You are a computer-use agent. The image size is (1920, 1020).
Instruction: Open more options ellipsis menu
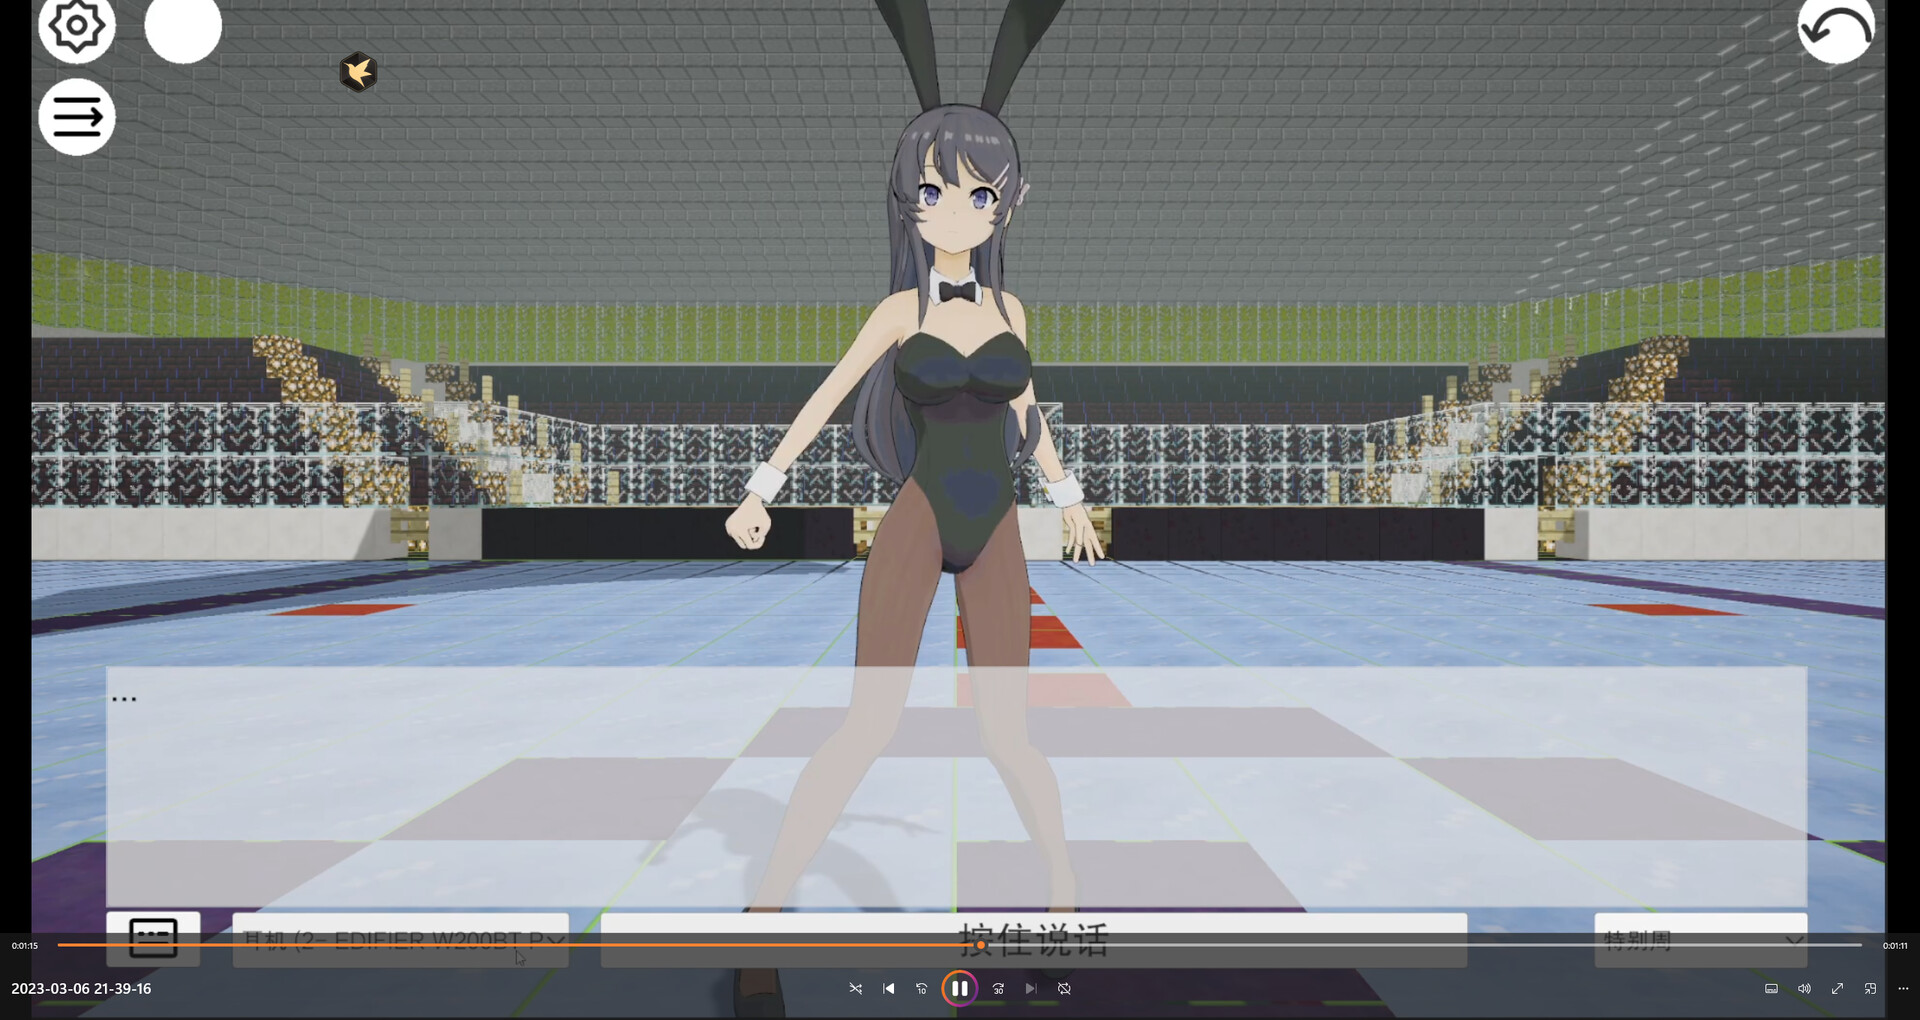1903,988
